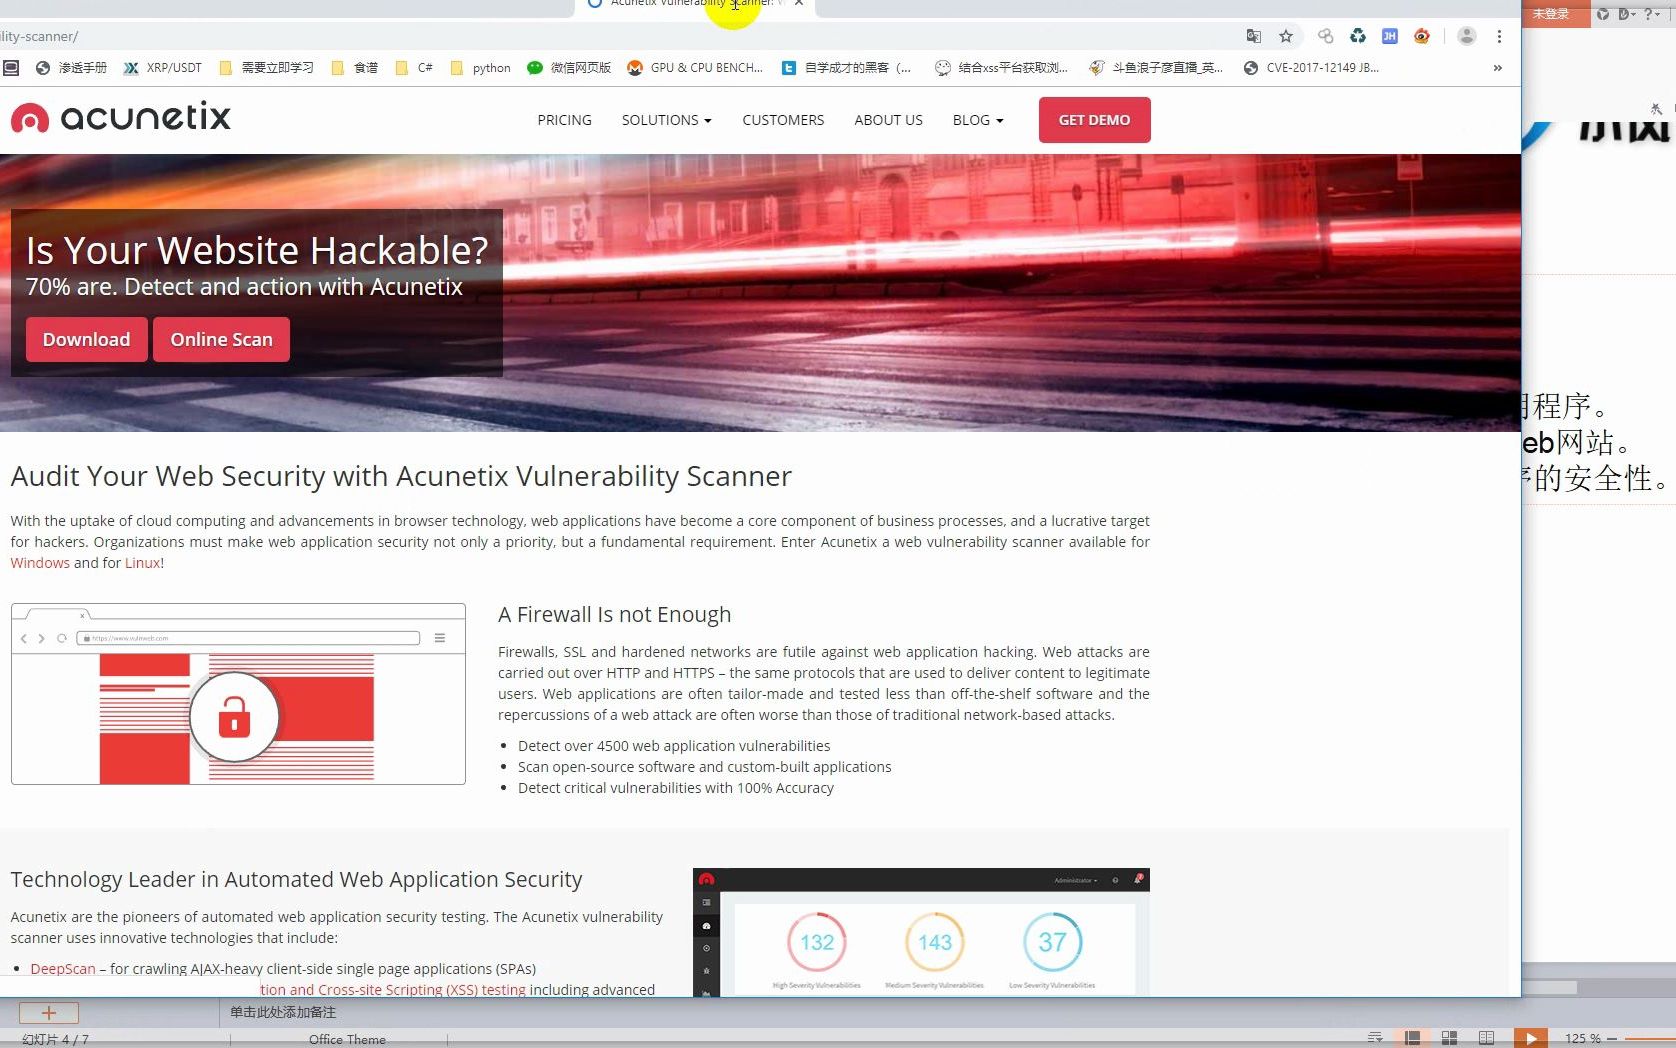Click the three-circles extension icon
This screenshot has width=1676, height=1048.
click(1325, 36)
